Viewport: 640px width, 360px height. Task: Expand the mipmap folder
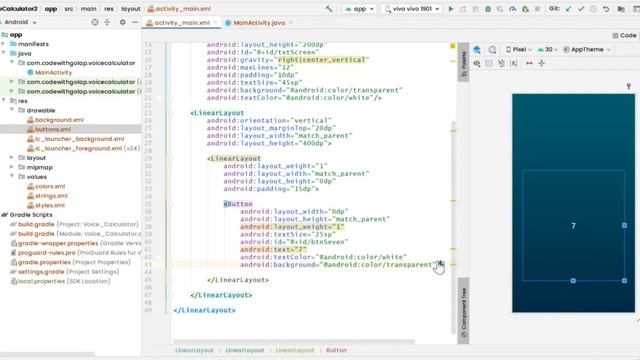[12, 167]
